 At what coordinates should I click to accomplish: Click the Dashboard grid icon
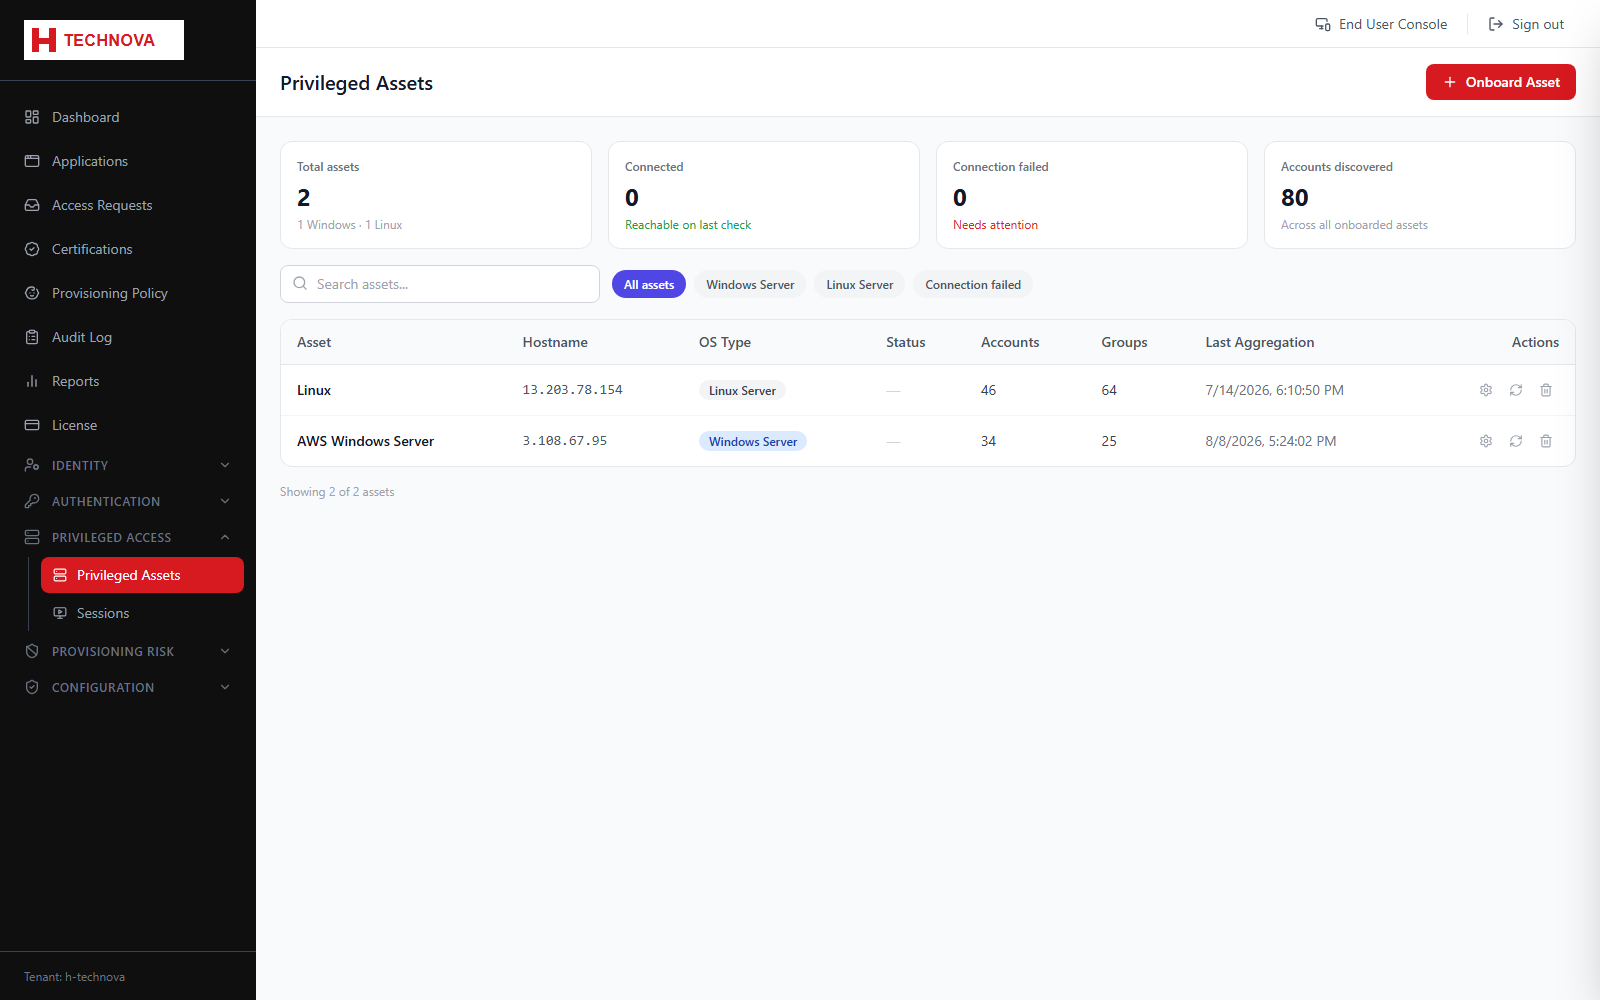pyautogui.click(x=32, y=117)
